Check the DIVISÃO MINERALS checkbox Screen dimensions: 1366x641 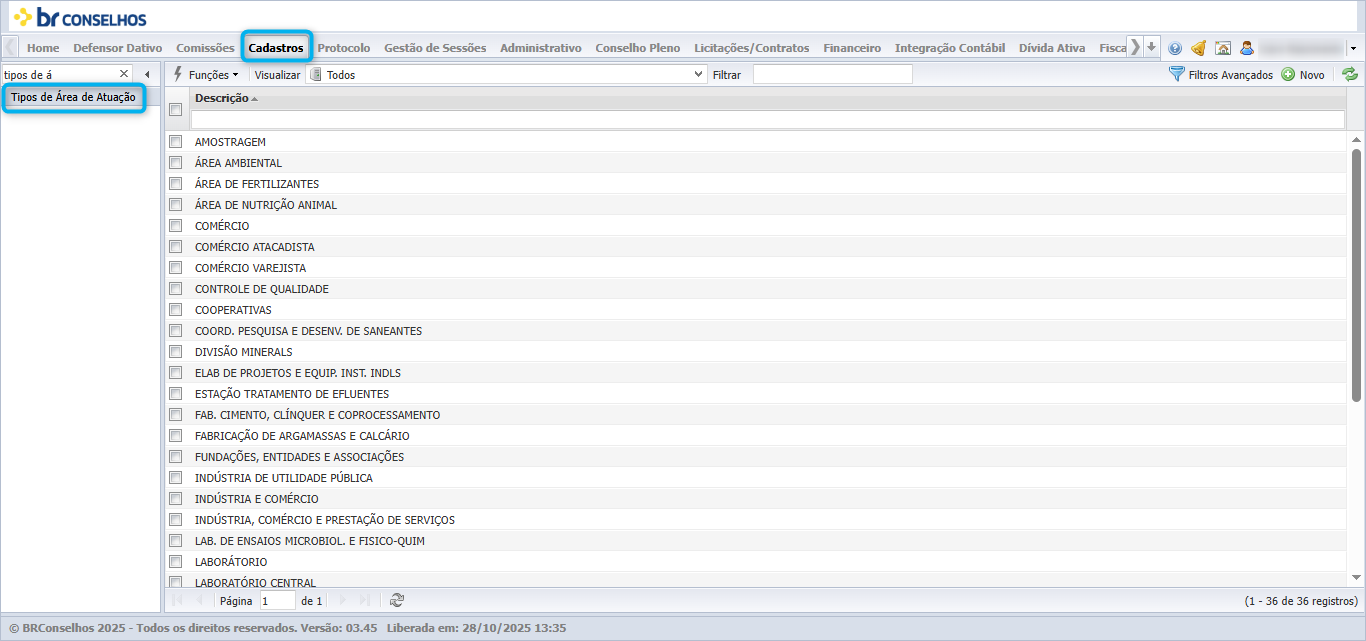click(x=176, y=352)
